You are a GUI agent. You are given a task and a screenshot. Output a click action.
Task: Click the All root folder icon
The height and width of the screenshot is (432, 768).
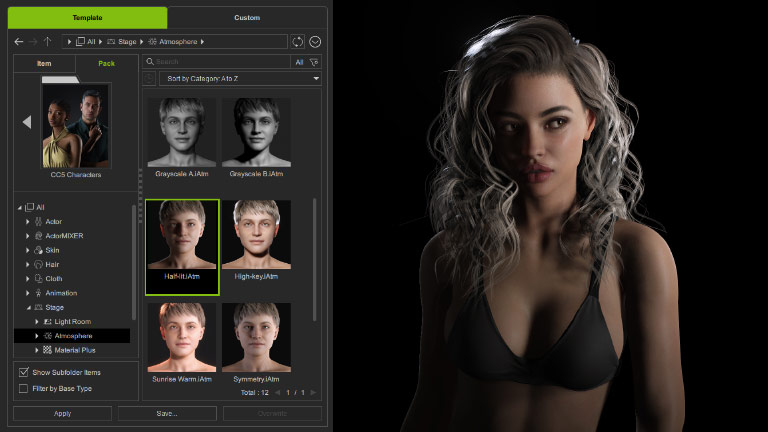click(x=29, y=207)
